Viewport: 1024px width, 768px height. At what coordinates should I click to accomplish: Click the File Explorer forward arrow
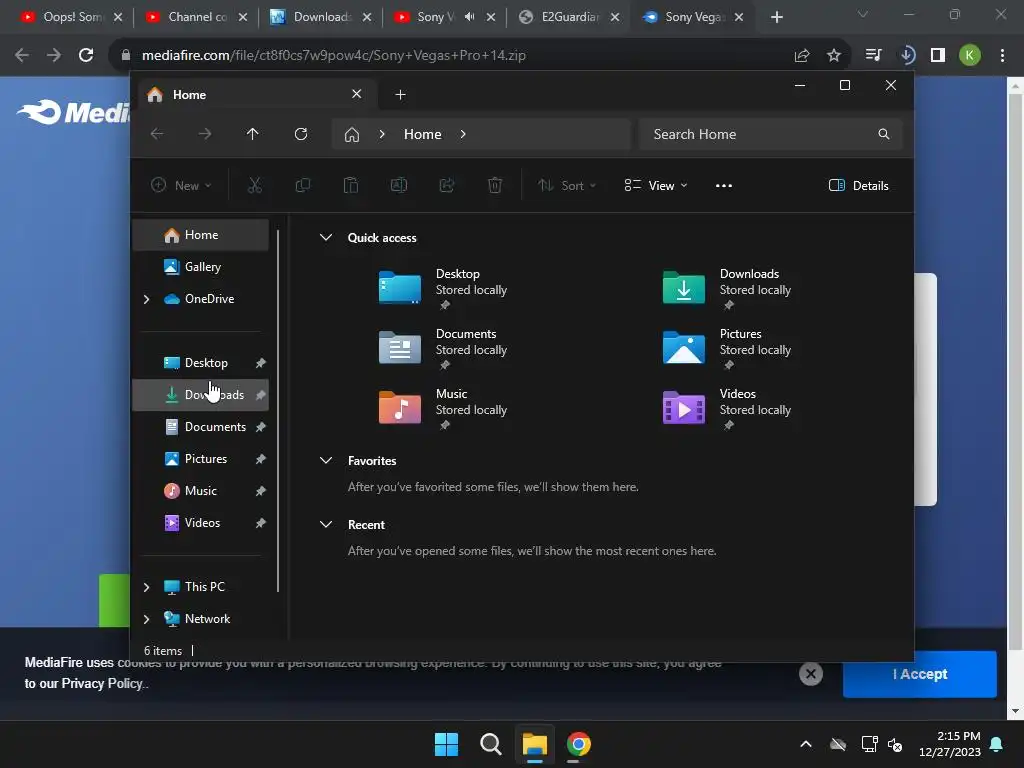coord(205,134)
